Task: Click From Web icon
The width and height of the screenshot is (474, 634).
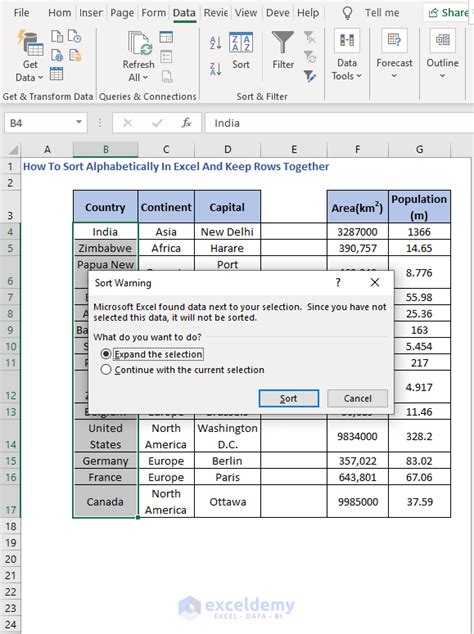Action: 57,55
